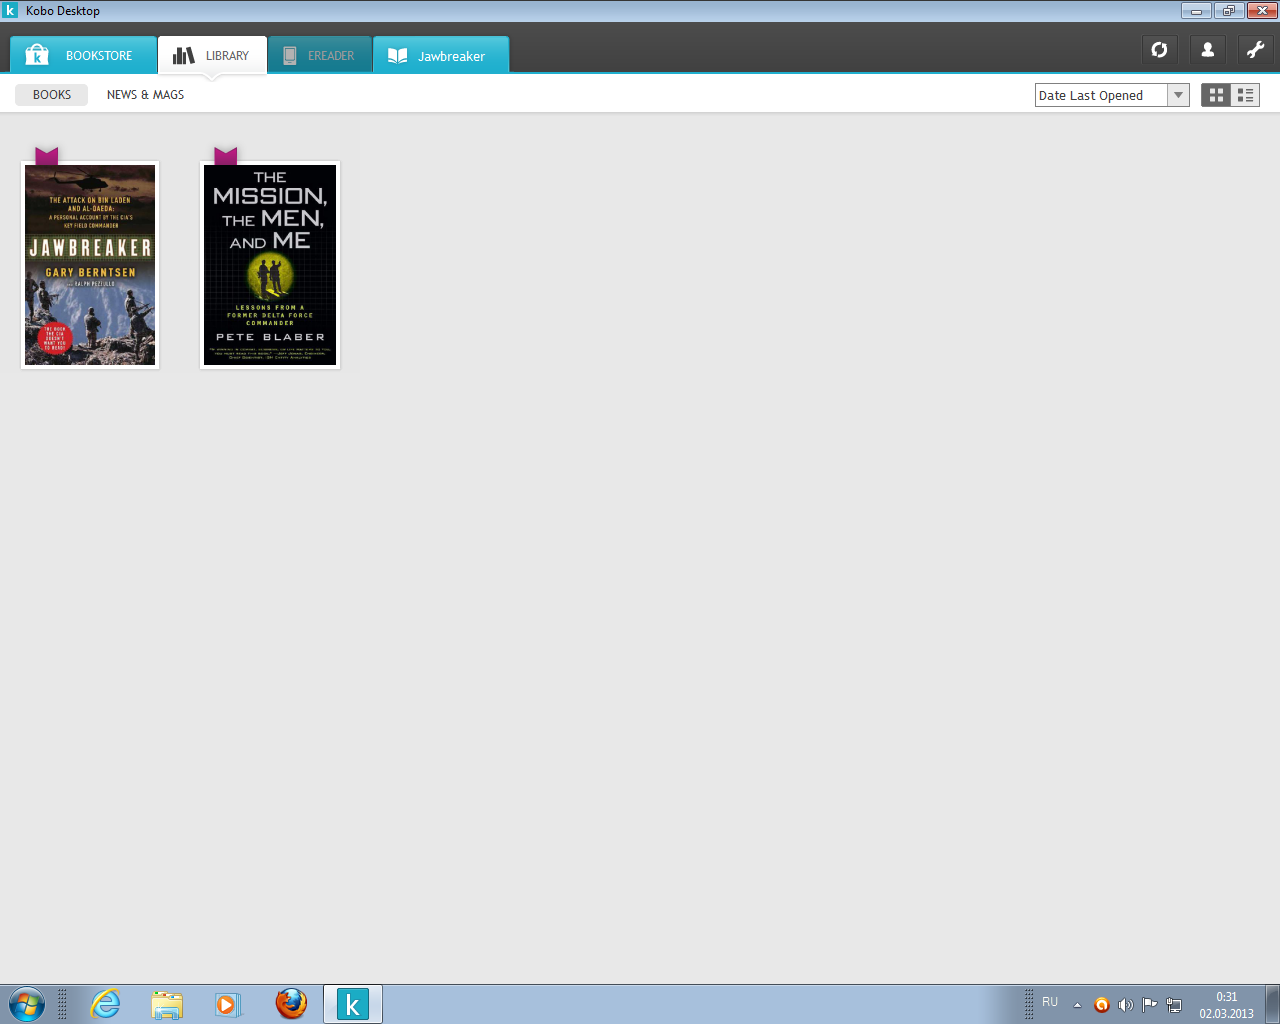Open settings with the wrench icon
Screen dimensions: 1280x1024
pyautogui.click(x=1255, y=50)
